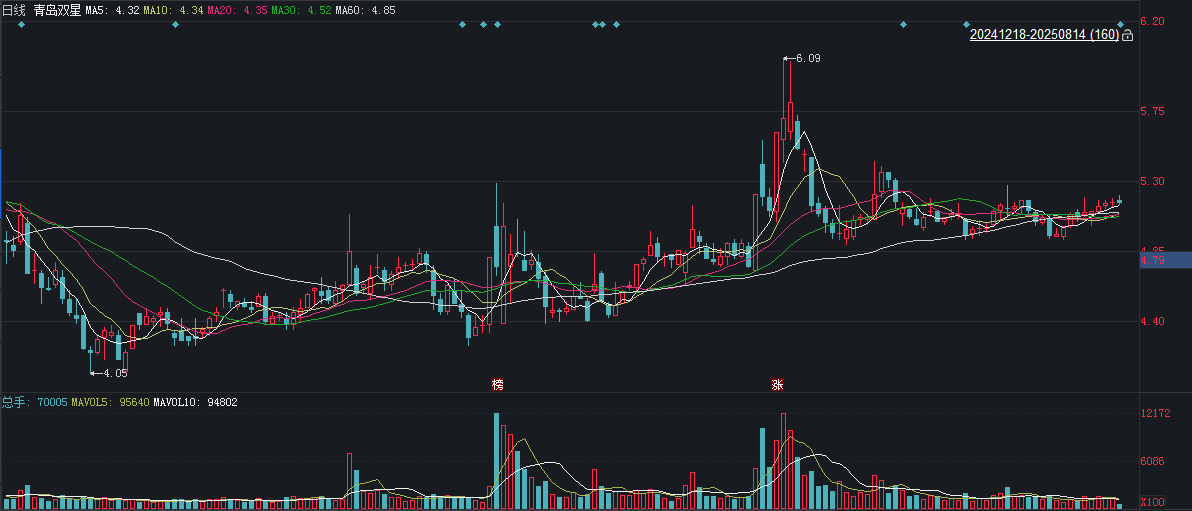Click the 5.75 price axis label
1192x511 pixels.
tap(1153, 111)
